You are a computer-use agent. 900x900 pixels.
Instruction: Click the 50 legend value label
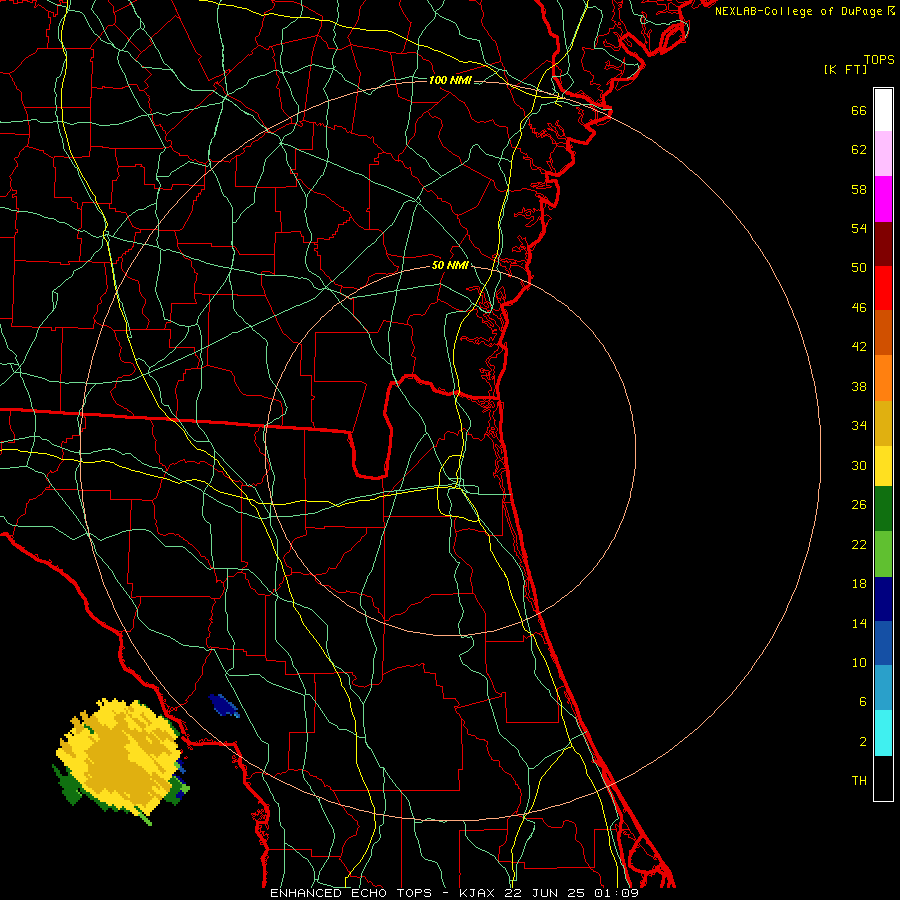click(x=859, y=267)
